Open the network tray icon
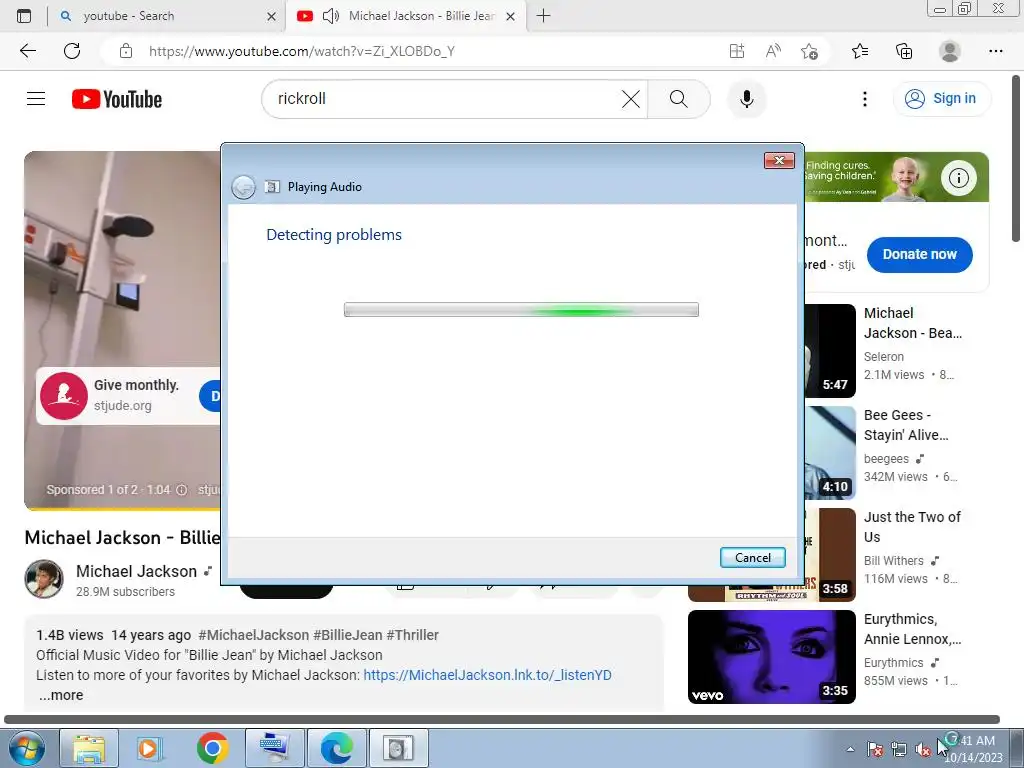This screenshot has height=768, width=1024. 899,750
